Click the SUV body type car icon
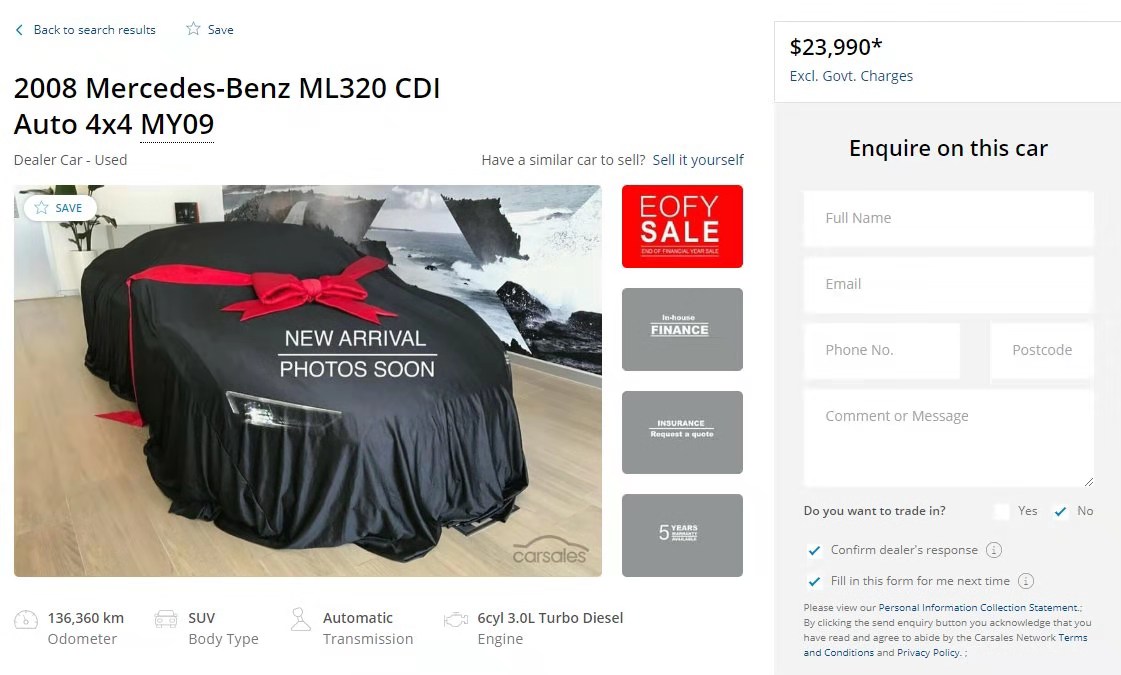The image size is (1121, 675). pyautogui.click(x=166, y=619)
